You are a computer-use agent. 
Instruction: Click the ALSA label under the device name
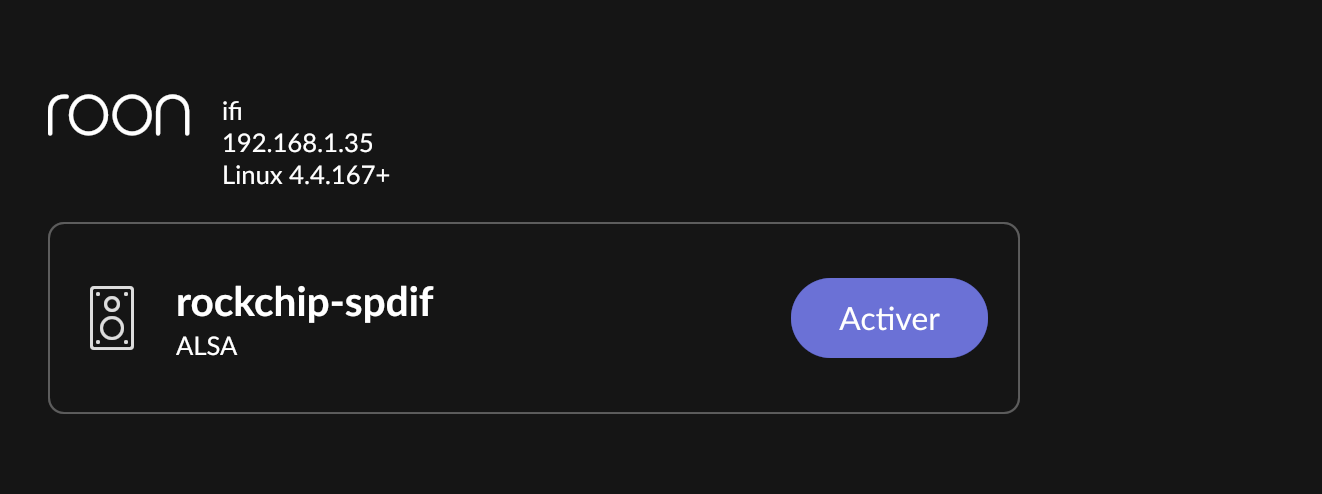pyautogui.click(x=206, y=348)
